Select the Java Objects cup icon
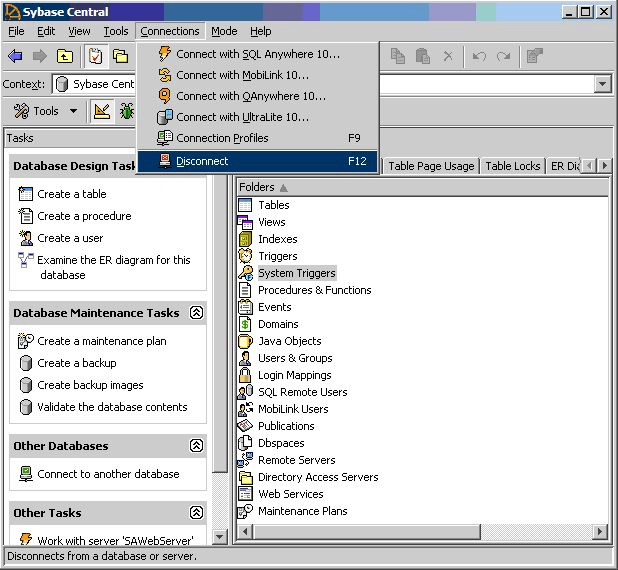The height and width of the screenshot is (570, 618). point(246,341)
